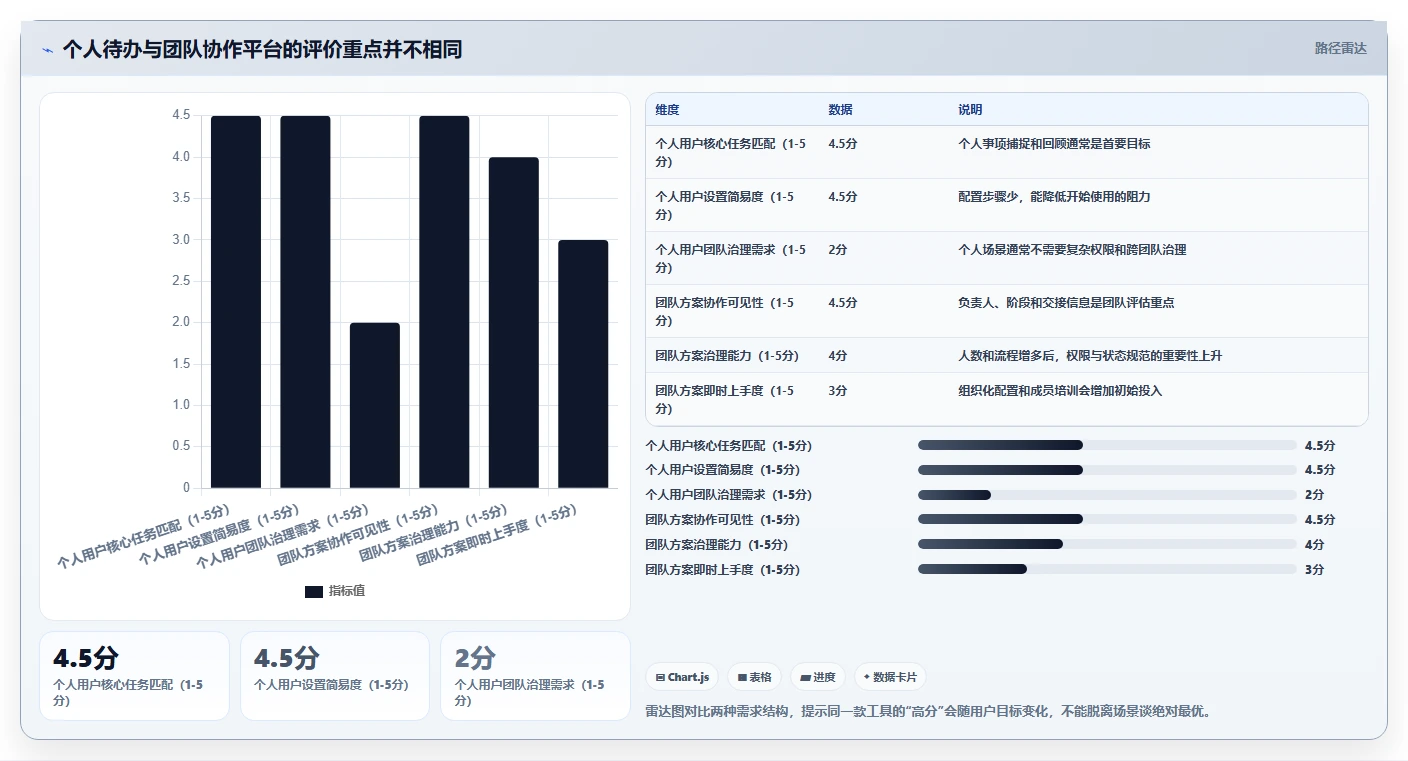Click the Chart.js chip
This screenshot has height=761, width=1408.
coord(682,677)
